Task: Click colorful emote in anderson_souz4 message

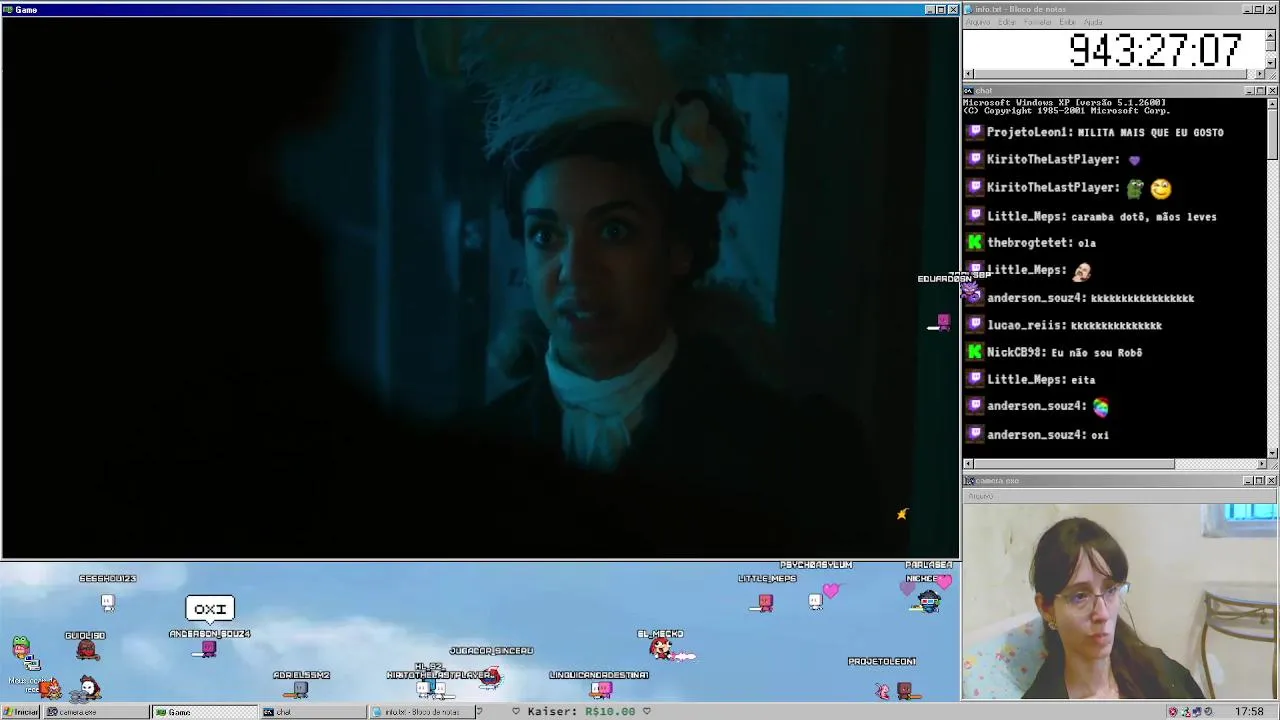Action: tap(1100, 406)
